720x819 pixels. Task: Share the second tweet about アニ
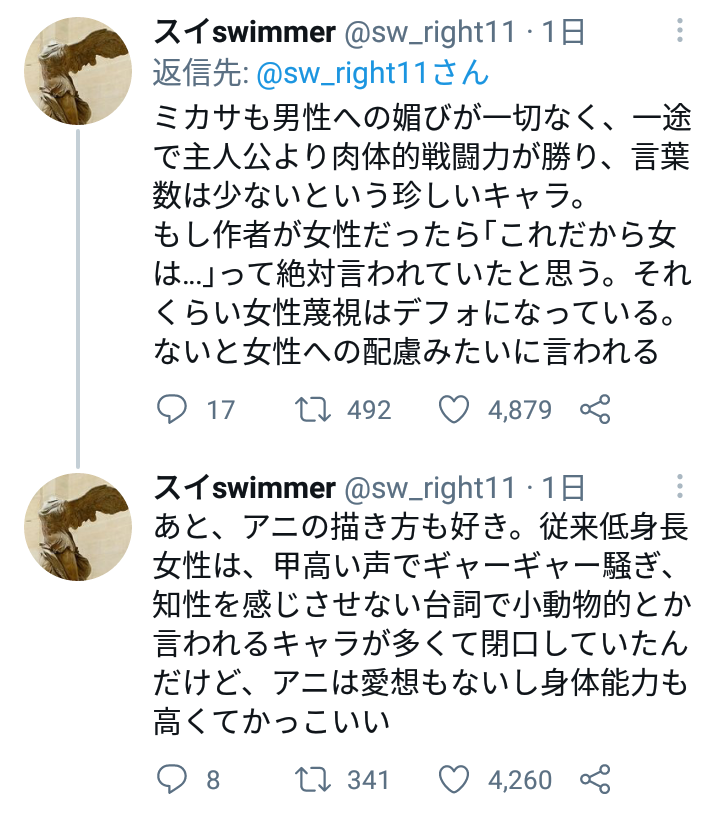point(595,779)
